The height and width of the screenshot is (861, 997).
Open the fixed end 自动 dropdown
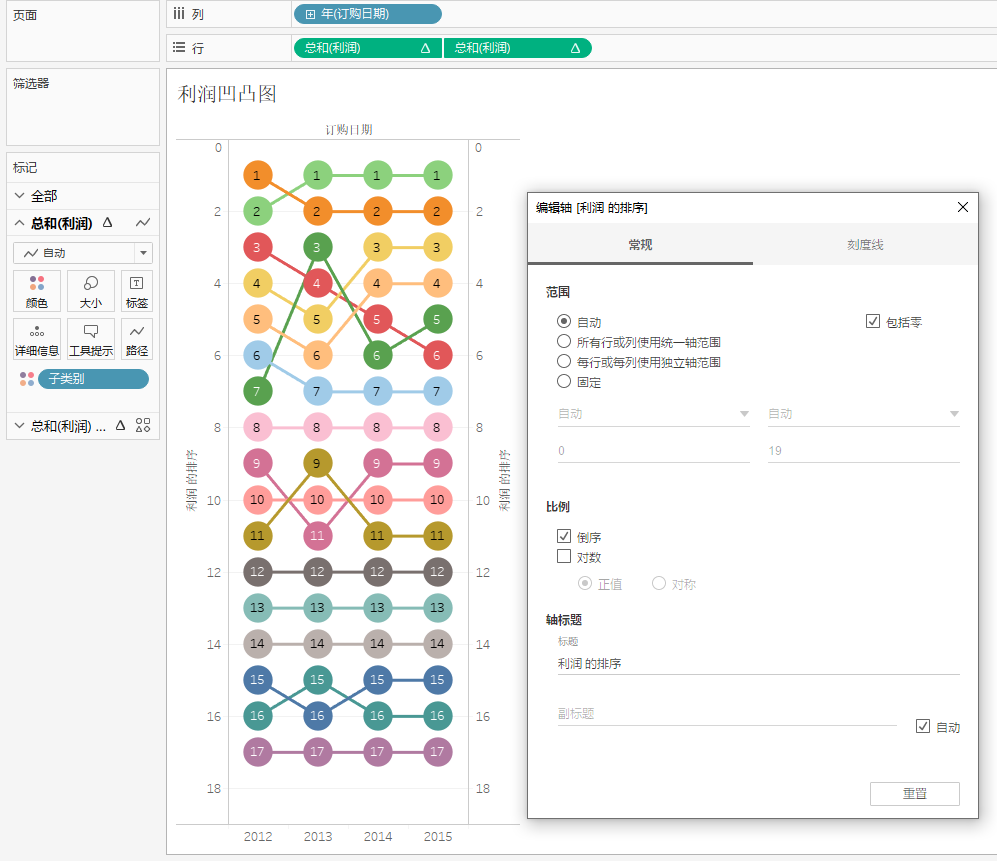click(x=863, y=414)
